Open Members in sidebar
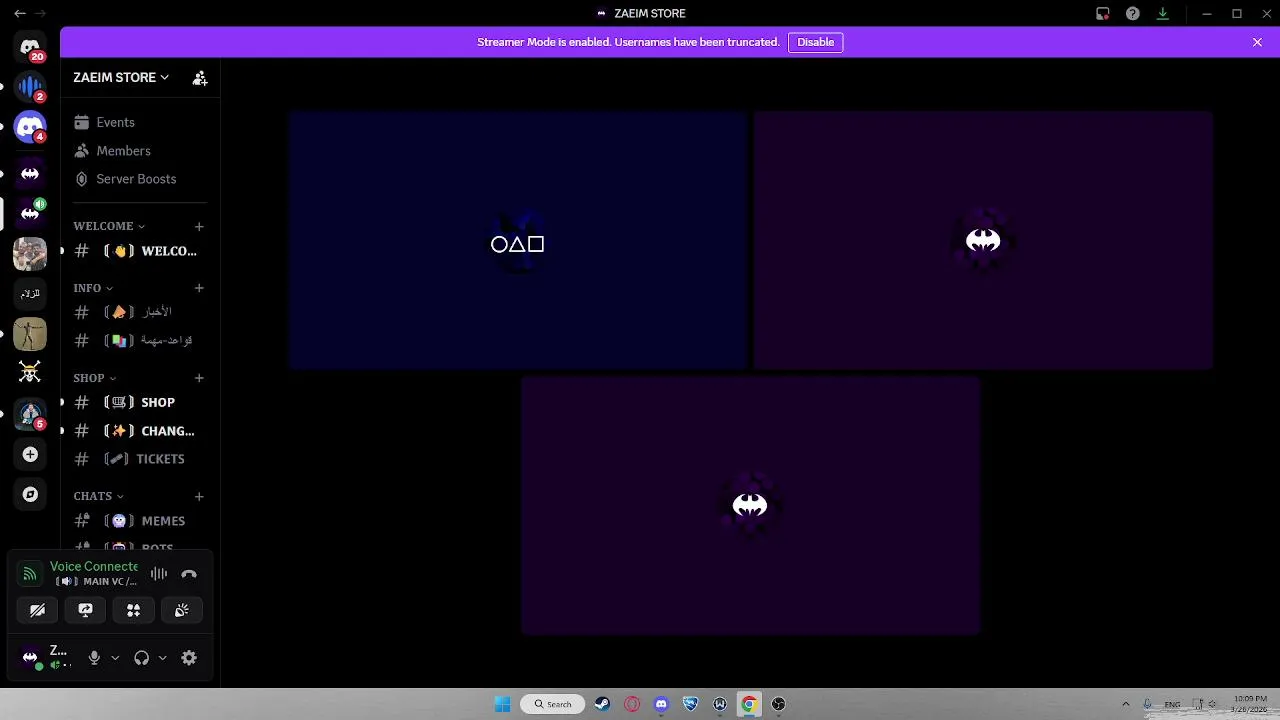The image size is (1280, 720). 138,151
